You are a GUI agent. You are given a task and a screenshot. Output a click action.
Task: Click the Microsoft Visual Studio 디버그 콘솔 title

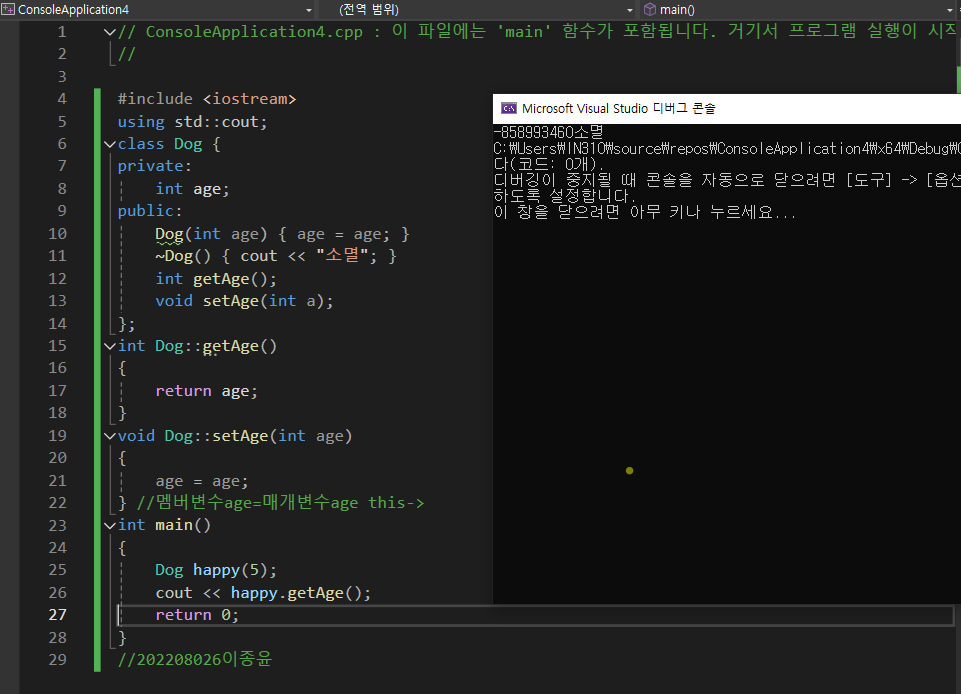click(x=618, y=109)
